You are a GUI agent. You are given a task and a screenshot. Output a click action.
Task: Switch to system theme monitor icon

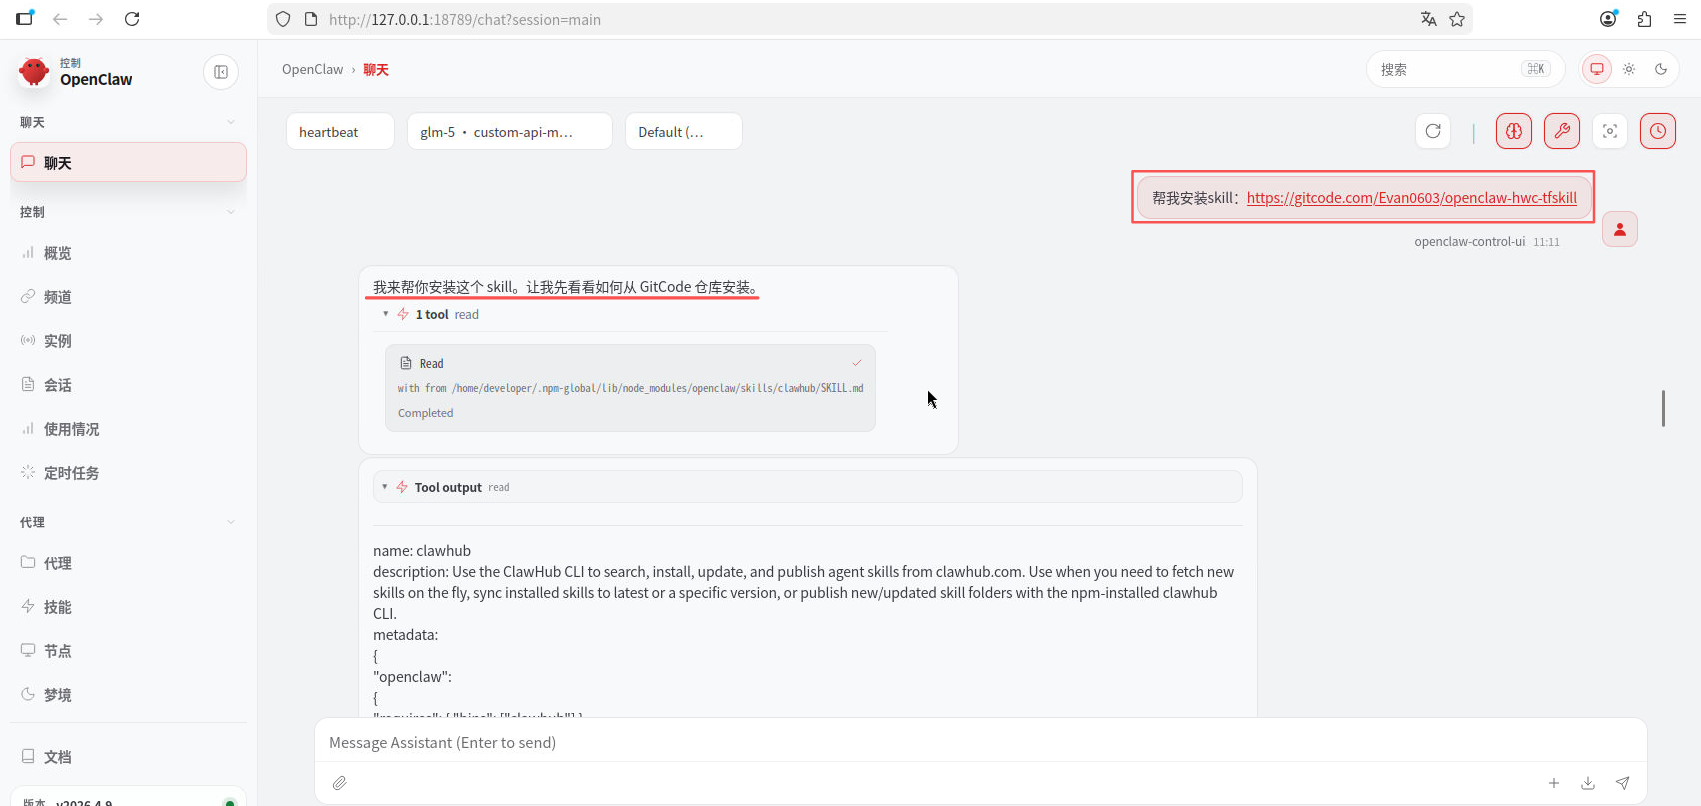coord(1597,69)
